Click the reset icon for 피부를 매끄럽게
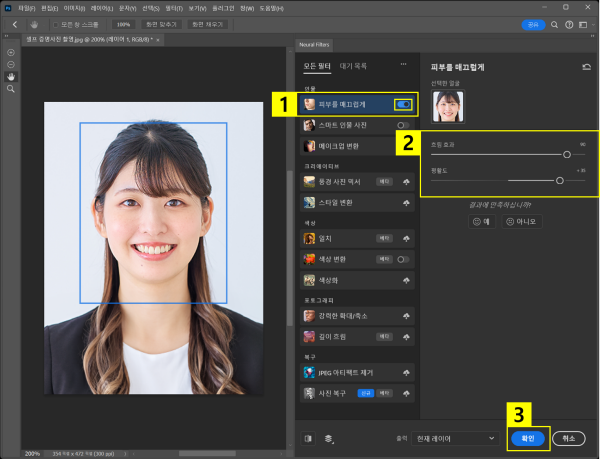This screenshot has width=600, height=459. pos(585,67)
